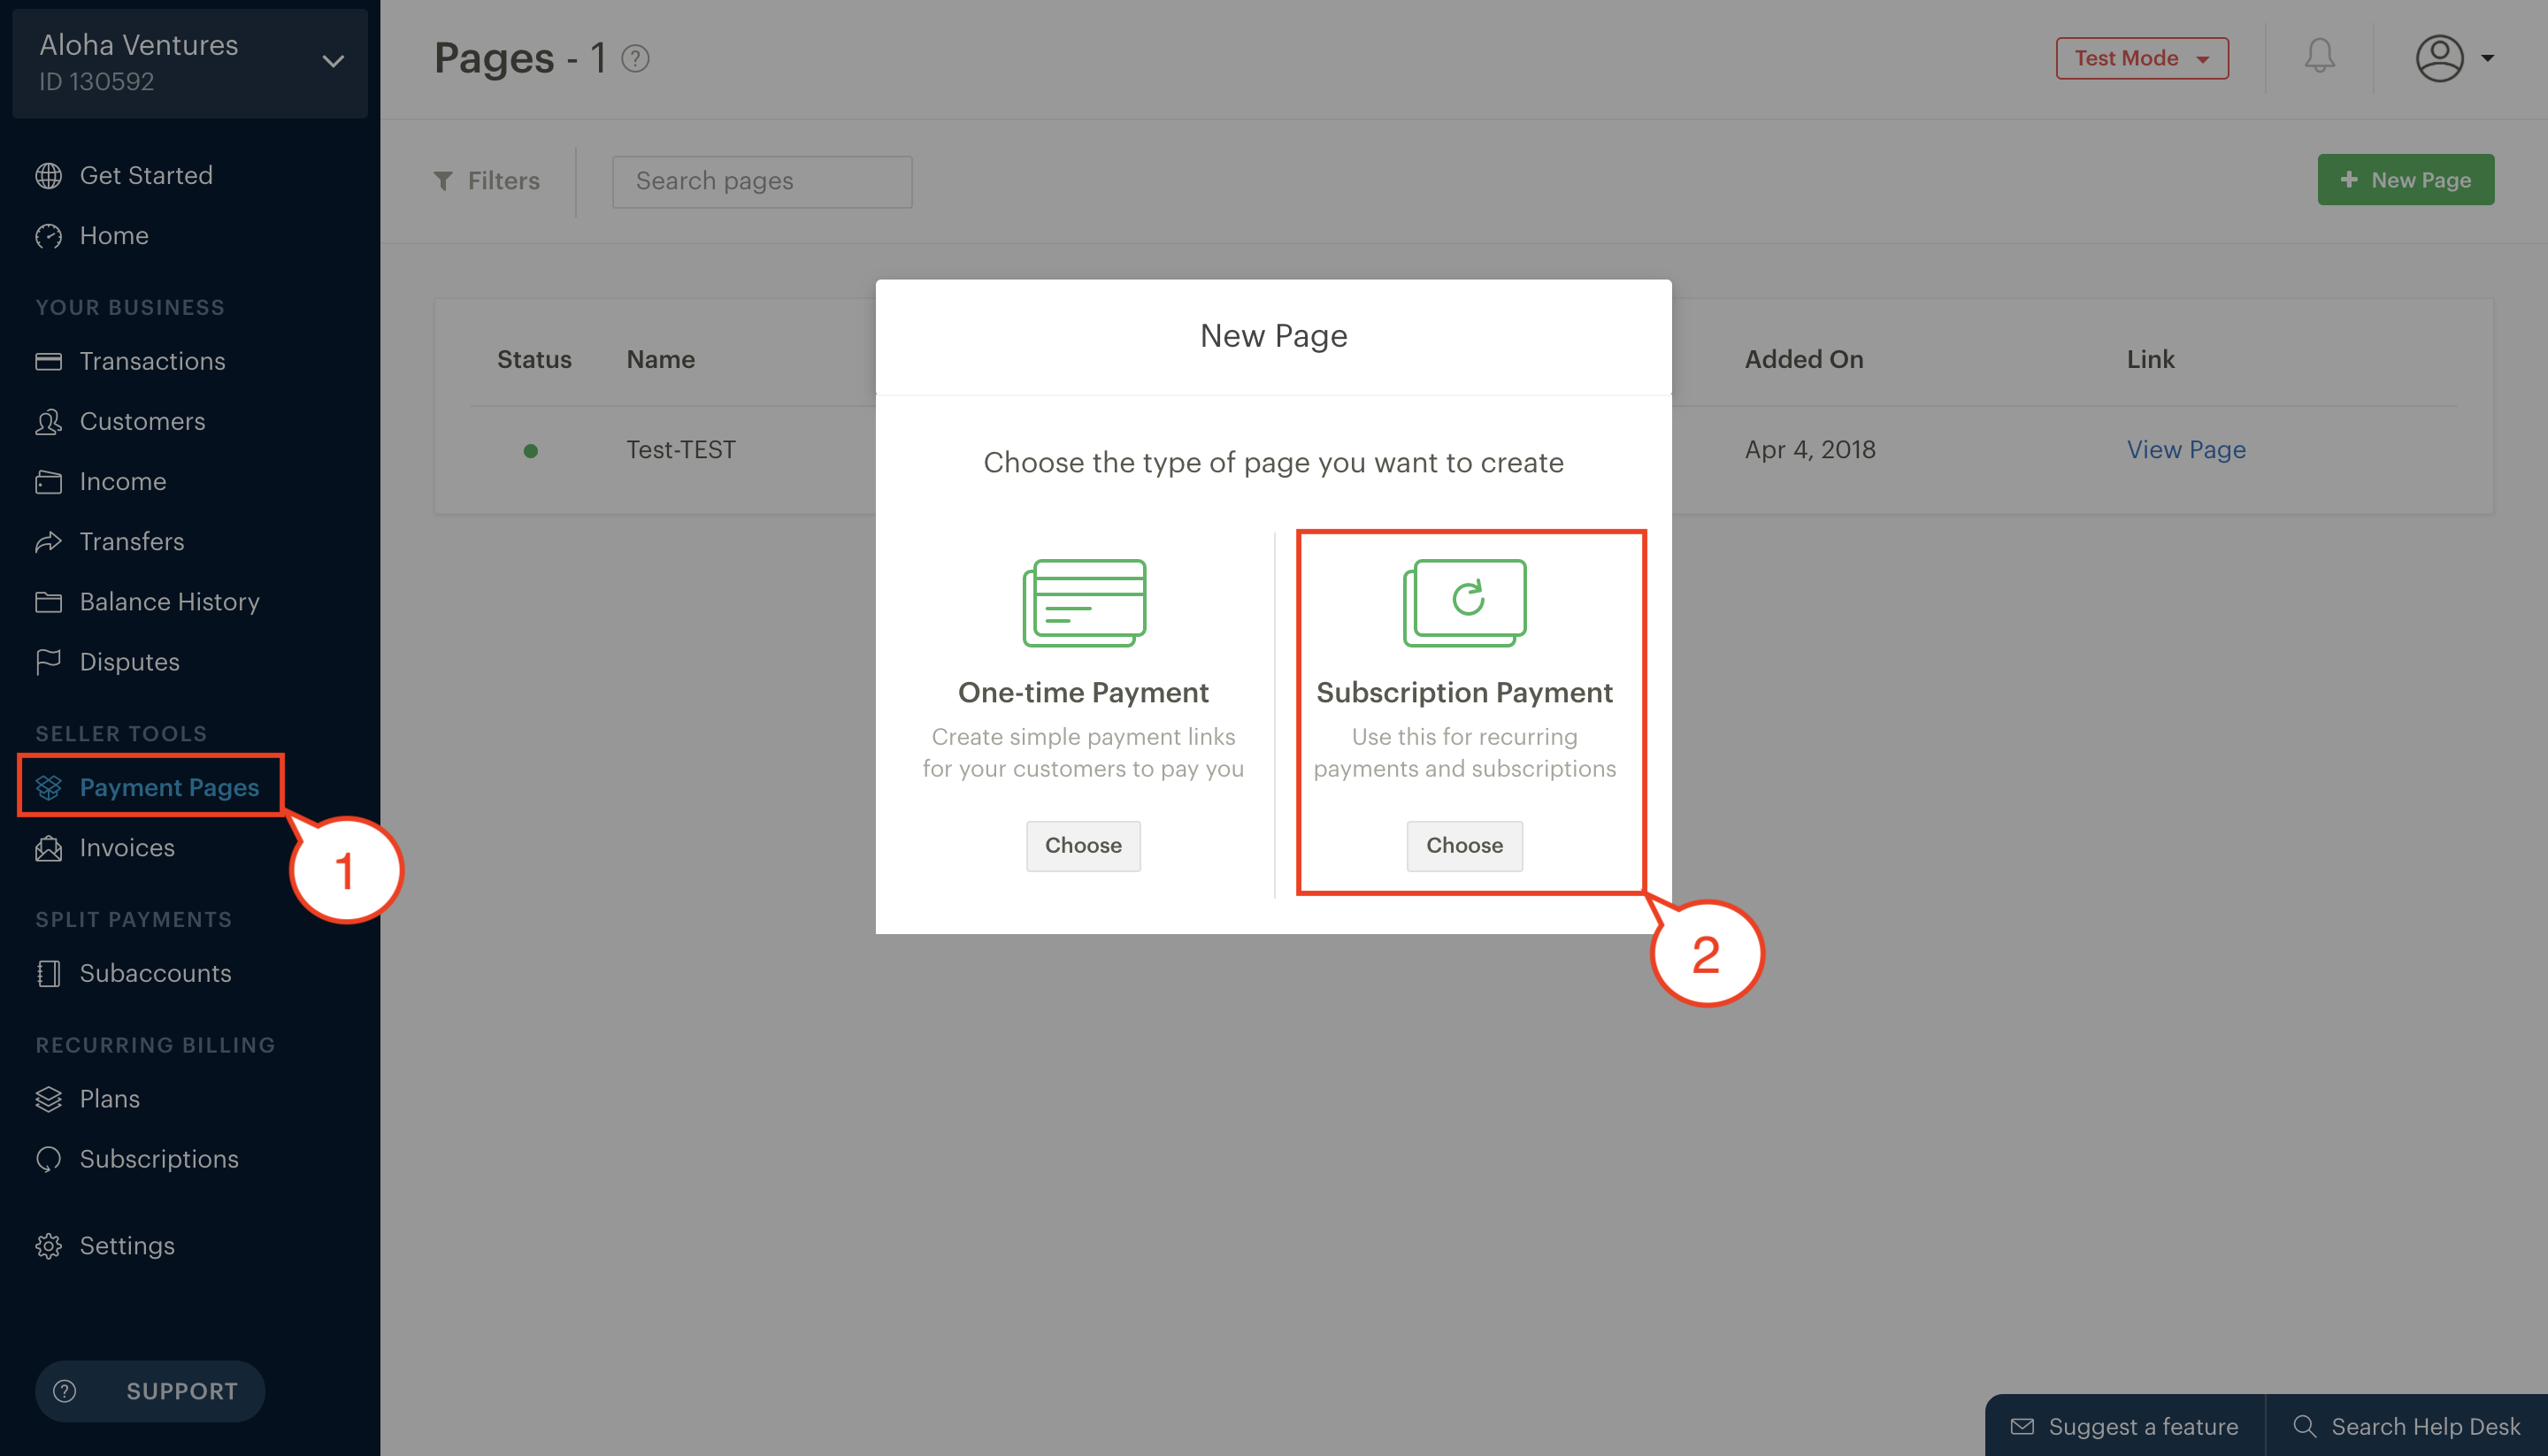The height and width of the screenshot is (1456, 2548).
Task: Click the Filters funnel icon
Action: point(443,181)
